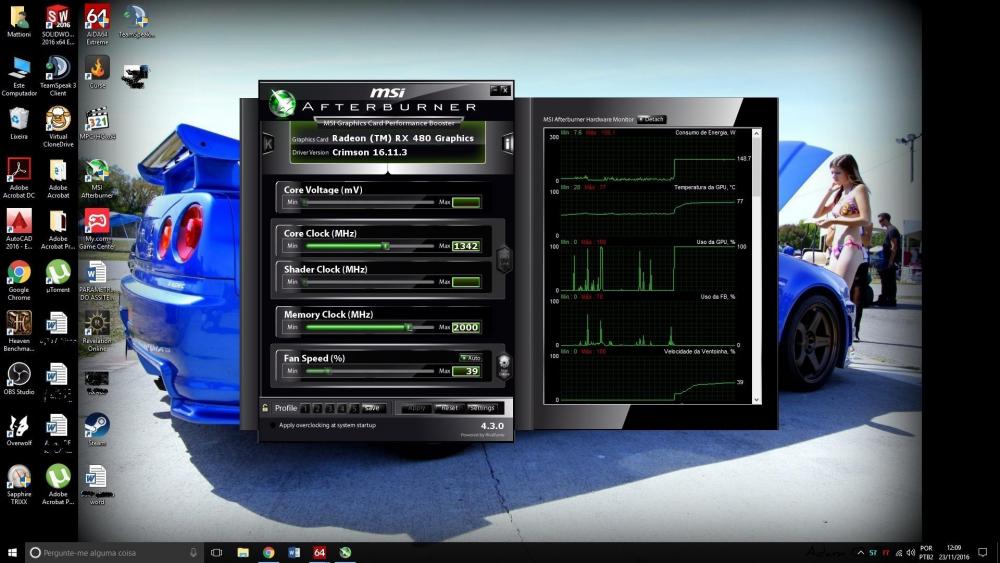This screenshot has width=1000, height=563.
Task: Click the Memory Clock value field
Action: click(466, 327)
